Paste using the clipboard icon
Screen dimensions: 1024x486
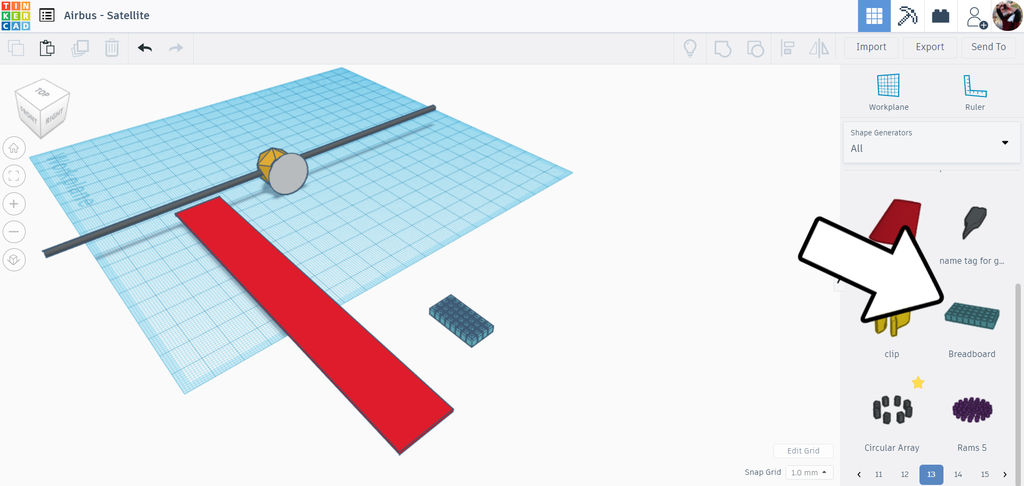(x=48, y=48)
